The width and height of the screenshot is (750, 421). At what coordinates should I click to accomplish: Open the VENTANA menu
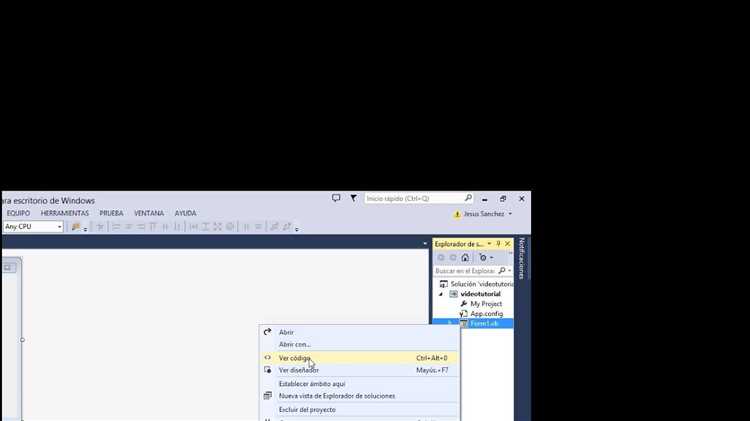149,213
